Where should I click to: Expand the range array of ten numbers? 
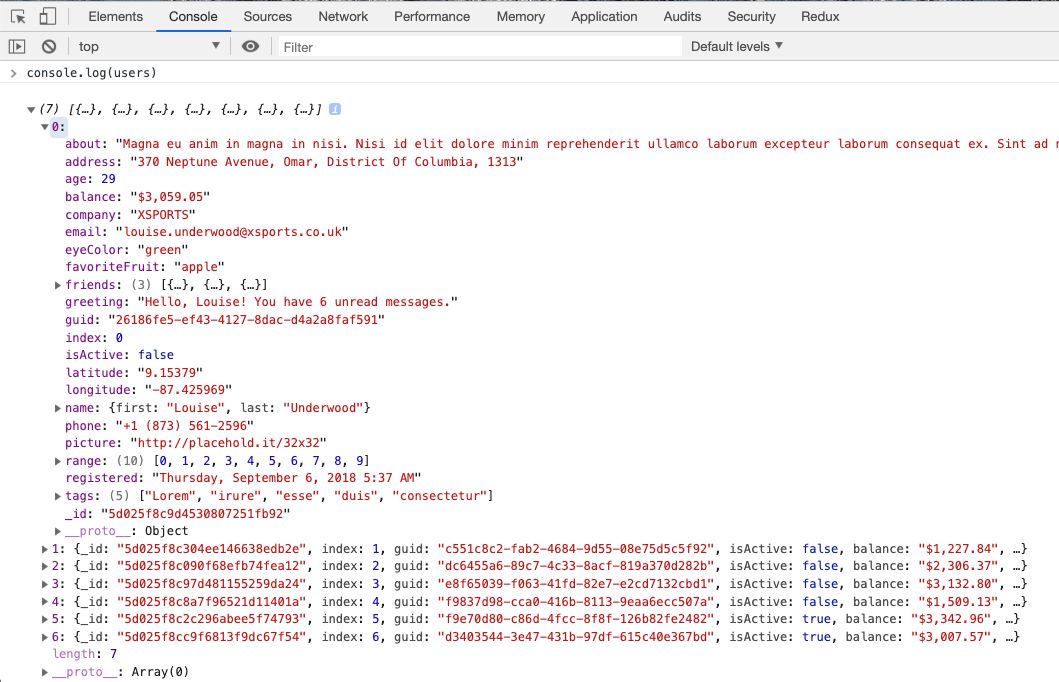coord(58,460)
